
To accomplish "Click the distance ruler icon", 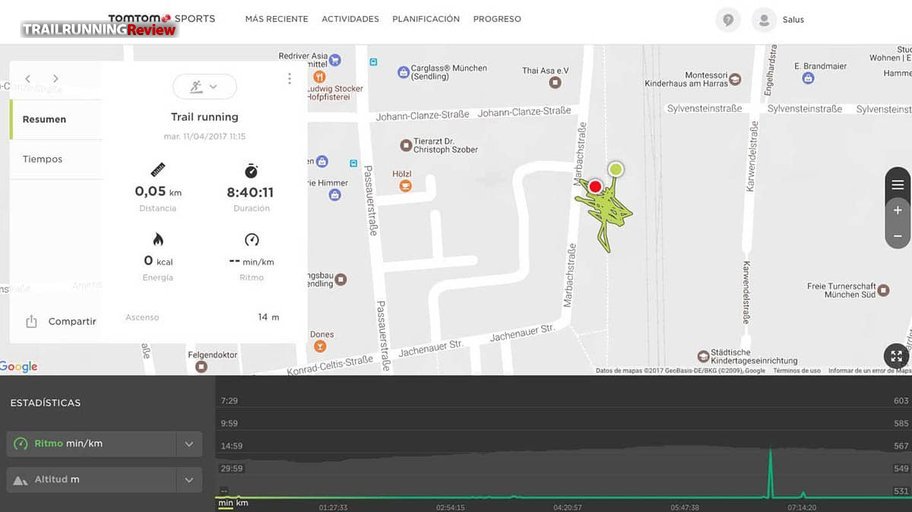I will click(x=158, y=169).
